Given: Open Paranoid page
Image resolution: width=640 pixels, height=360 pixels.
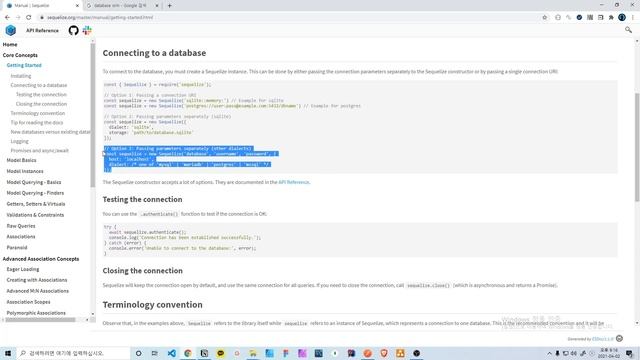Looking at the screenshot, I should [x=17, y=248].
